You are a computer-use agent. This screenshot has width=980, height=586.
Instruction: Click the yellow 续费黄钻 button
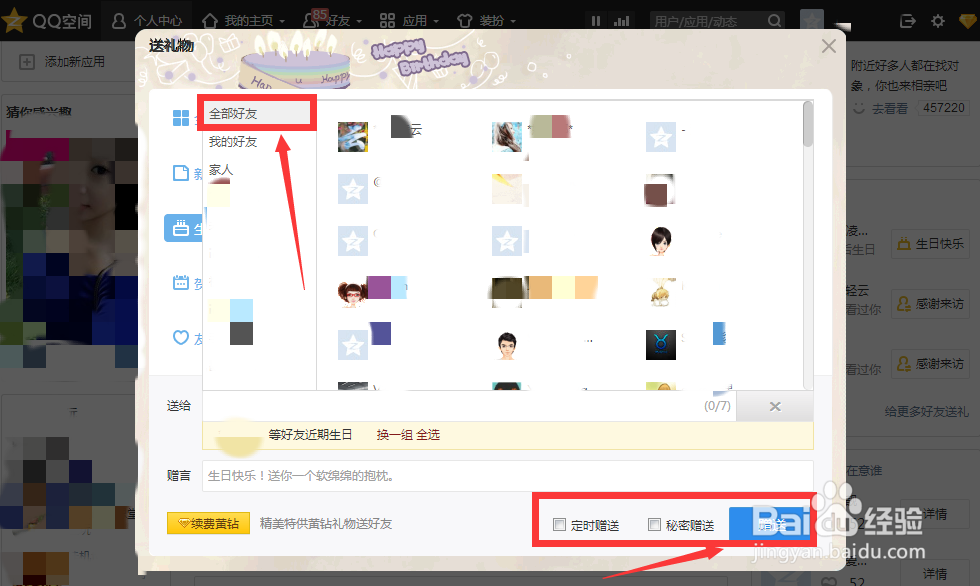click(208, 523)
